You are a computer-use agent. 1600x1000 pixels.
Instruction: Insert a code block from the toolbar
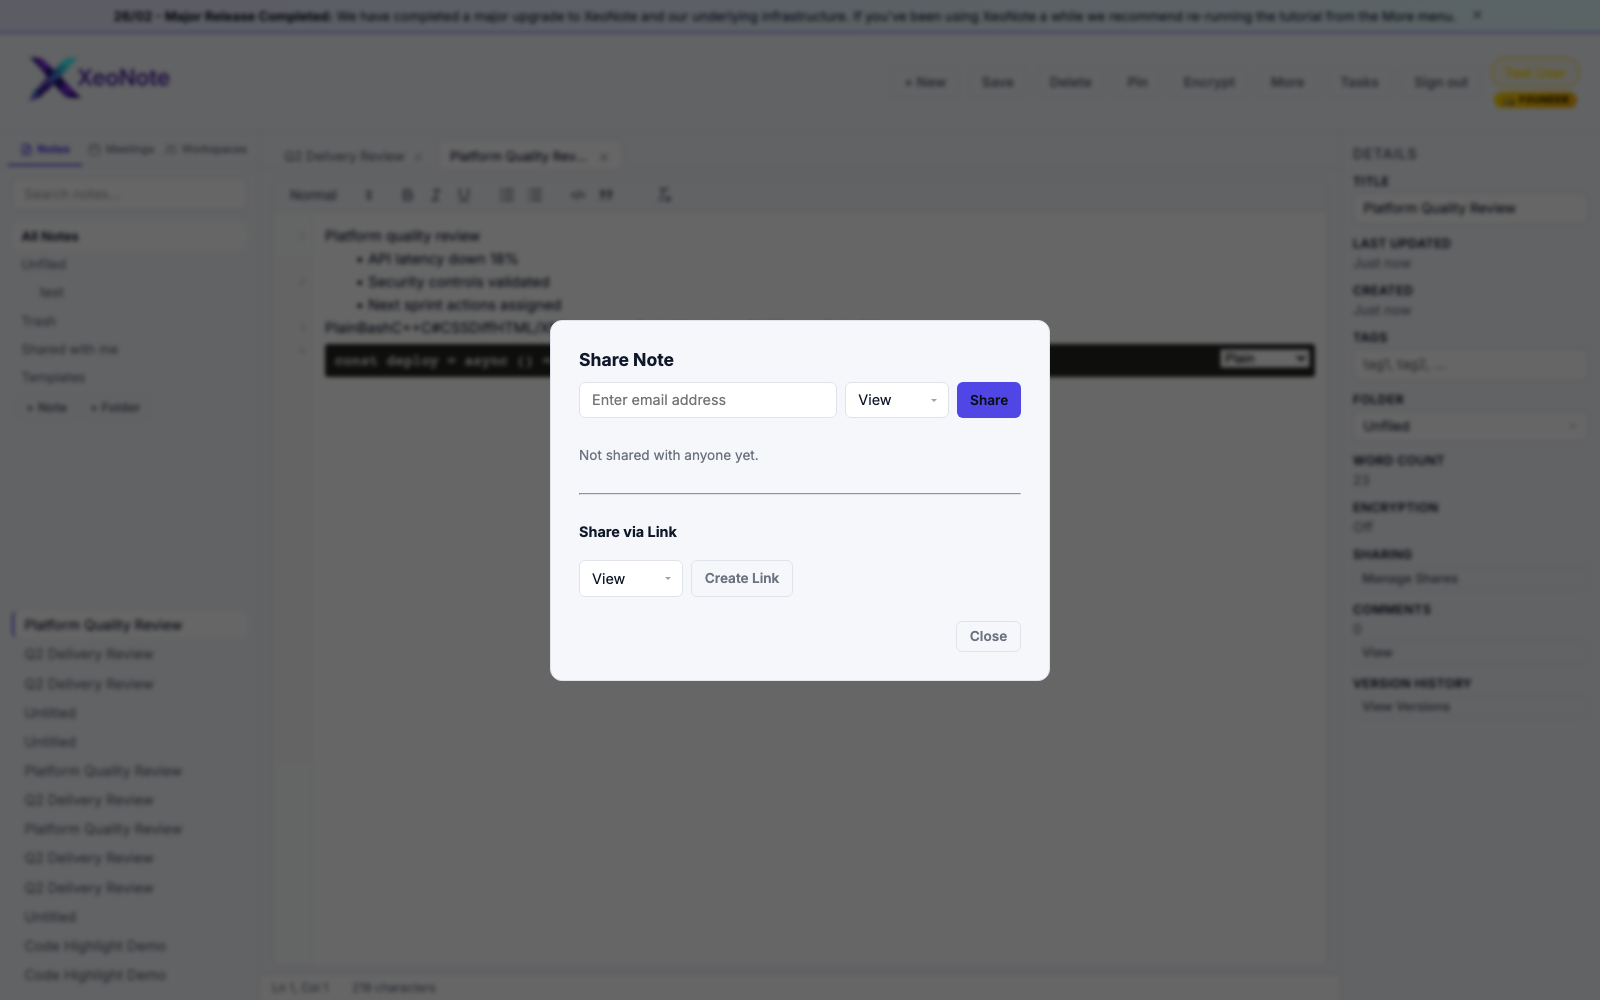pos(577,195)
